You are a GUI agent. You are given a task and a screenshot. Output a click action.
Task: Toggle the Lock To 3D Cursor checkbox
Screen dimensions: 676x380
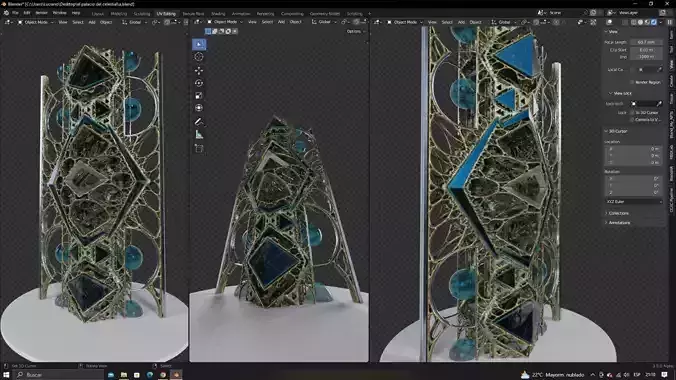pyautogui.click(x=632, y=113)
